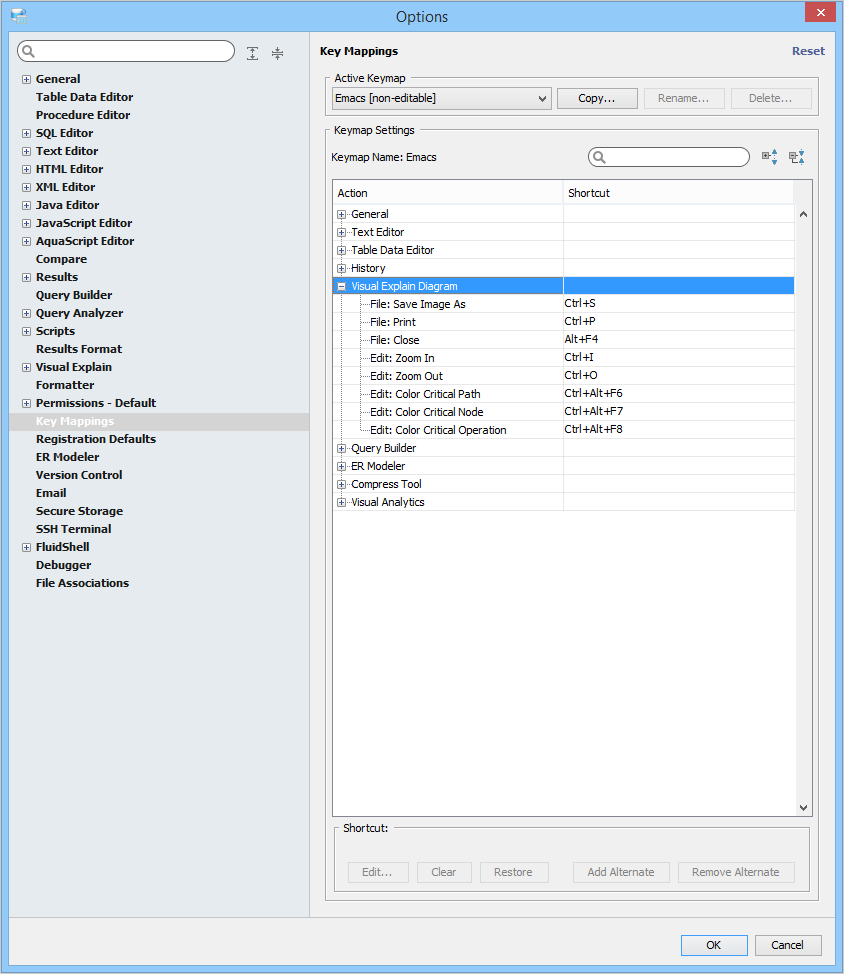Focus the keymap action search field

coord(669,157)
